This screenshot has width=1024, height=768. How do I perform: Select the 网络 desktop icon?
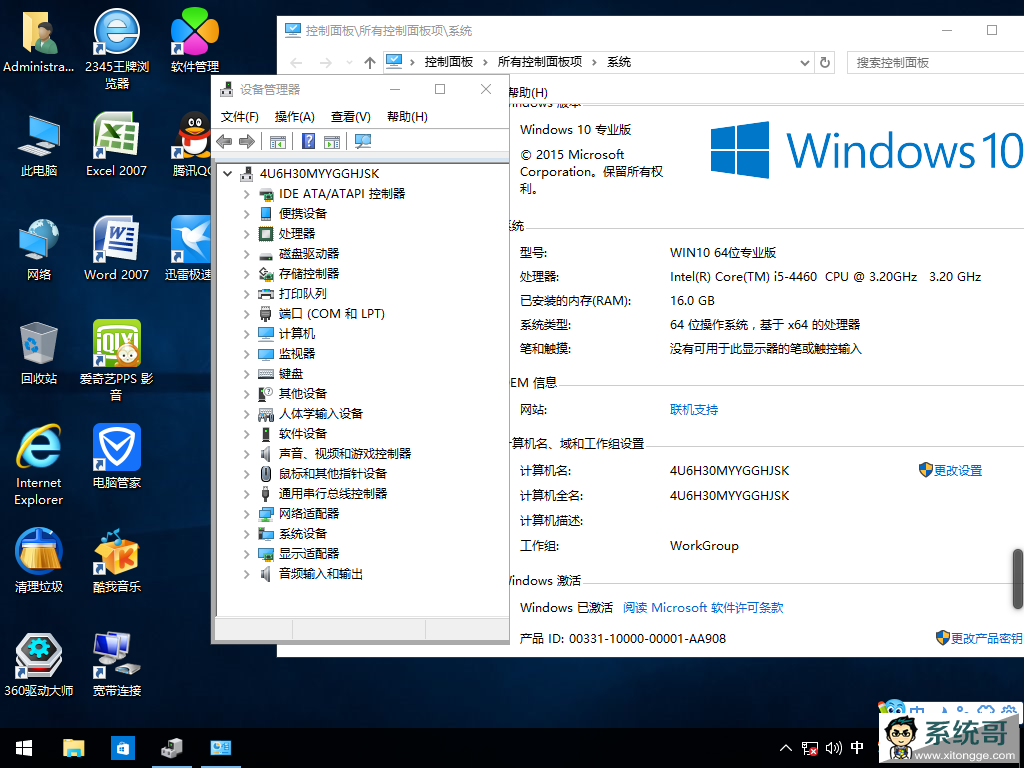click(x=39, y=249)
